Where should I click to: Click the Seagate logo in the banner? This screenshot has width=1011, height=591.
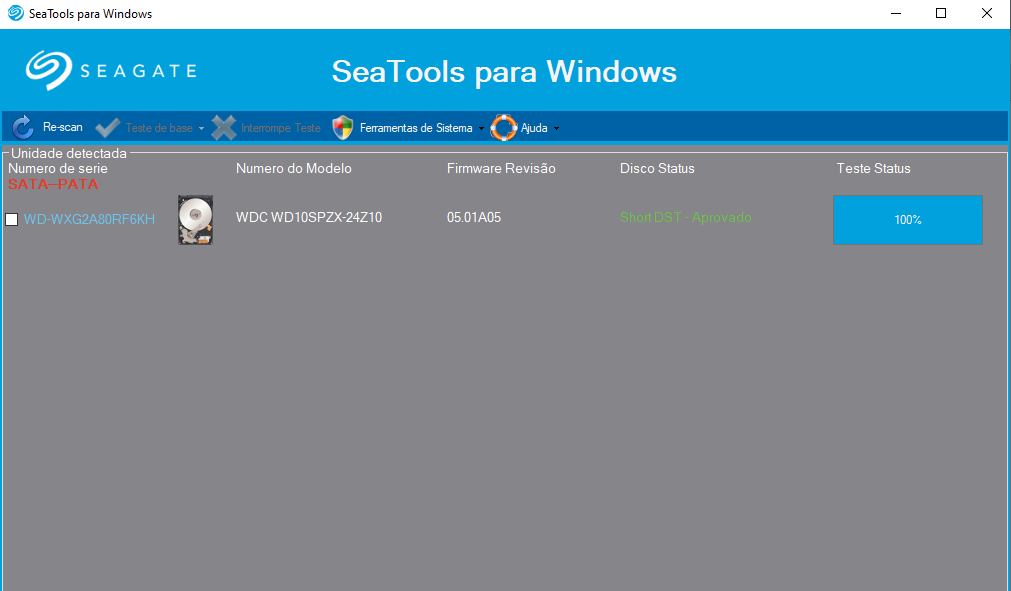point(111,70)
